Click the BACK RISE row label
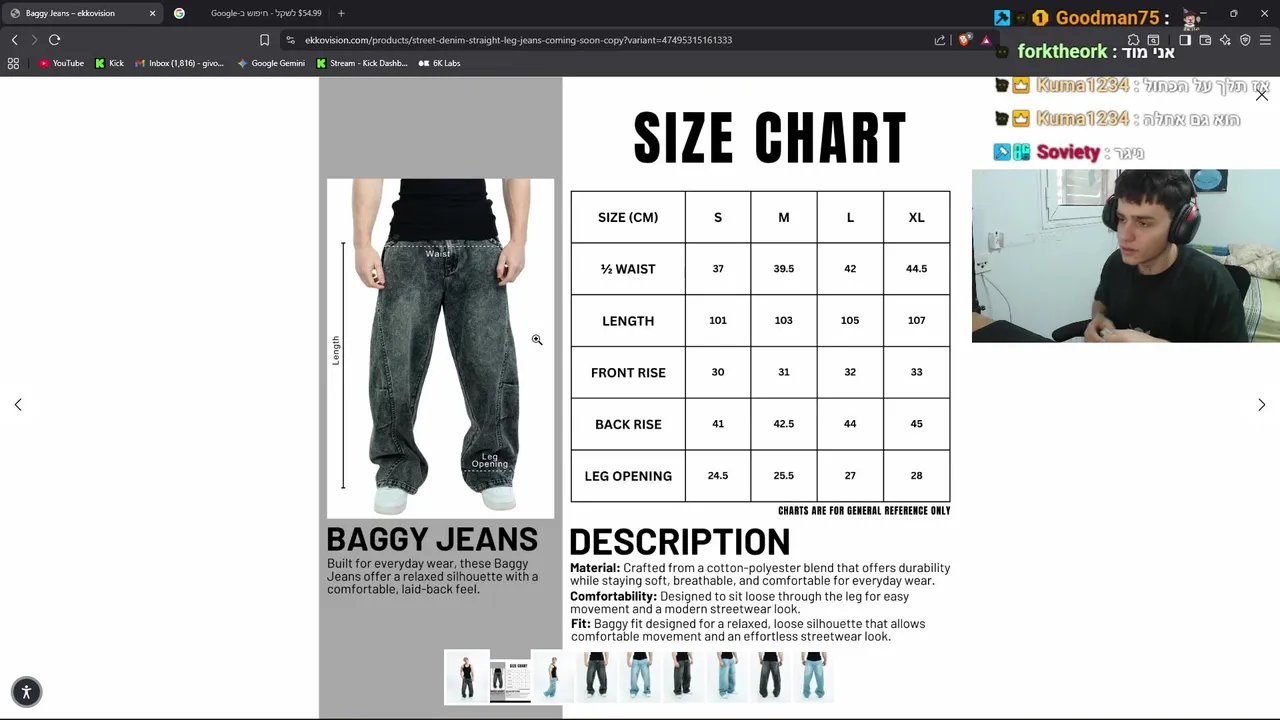 click(628, 425)
